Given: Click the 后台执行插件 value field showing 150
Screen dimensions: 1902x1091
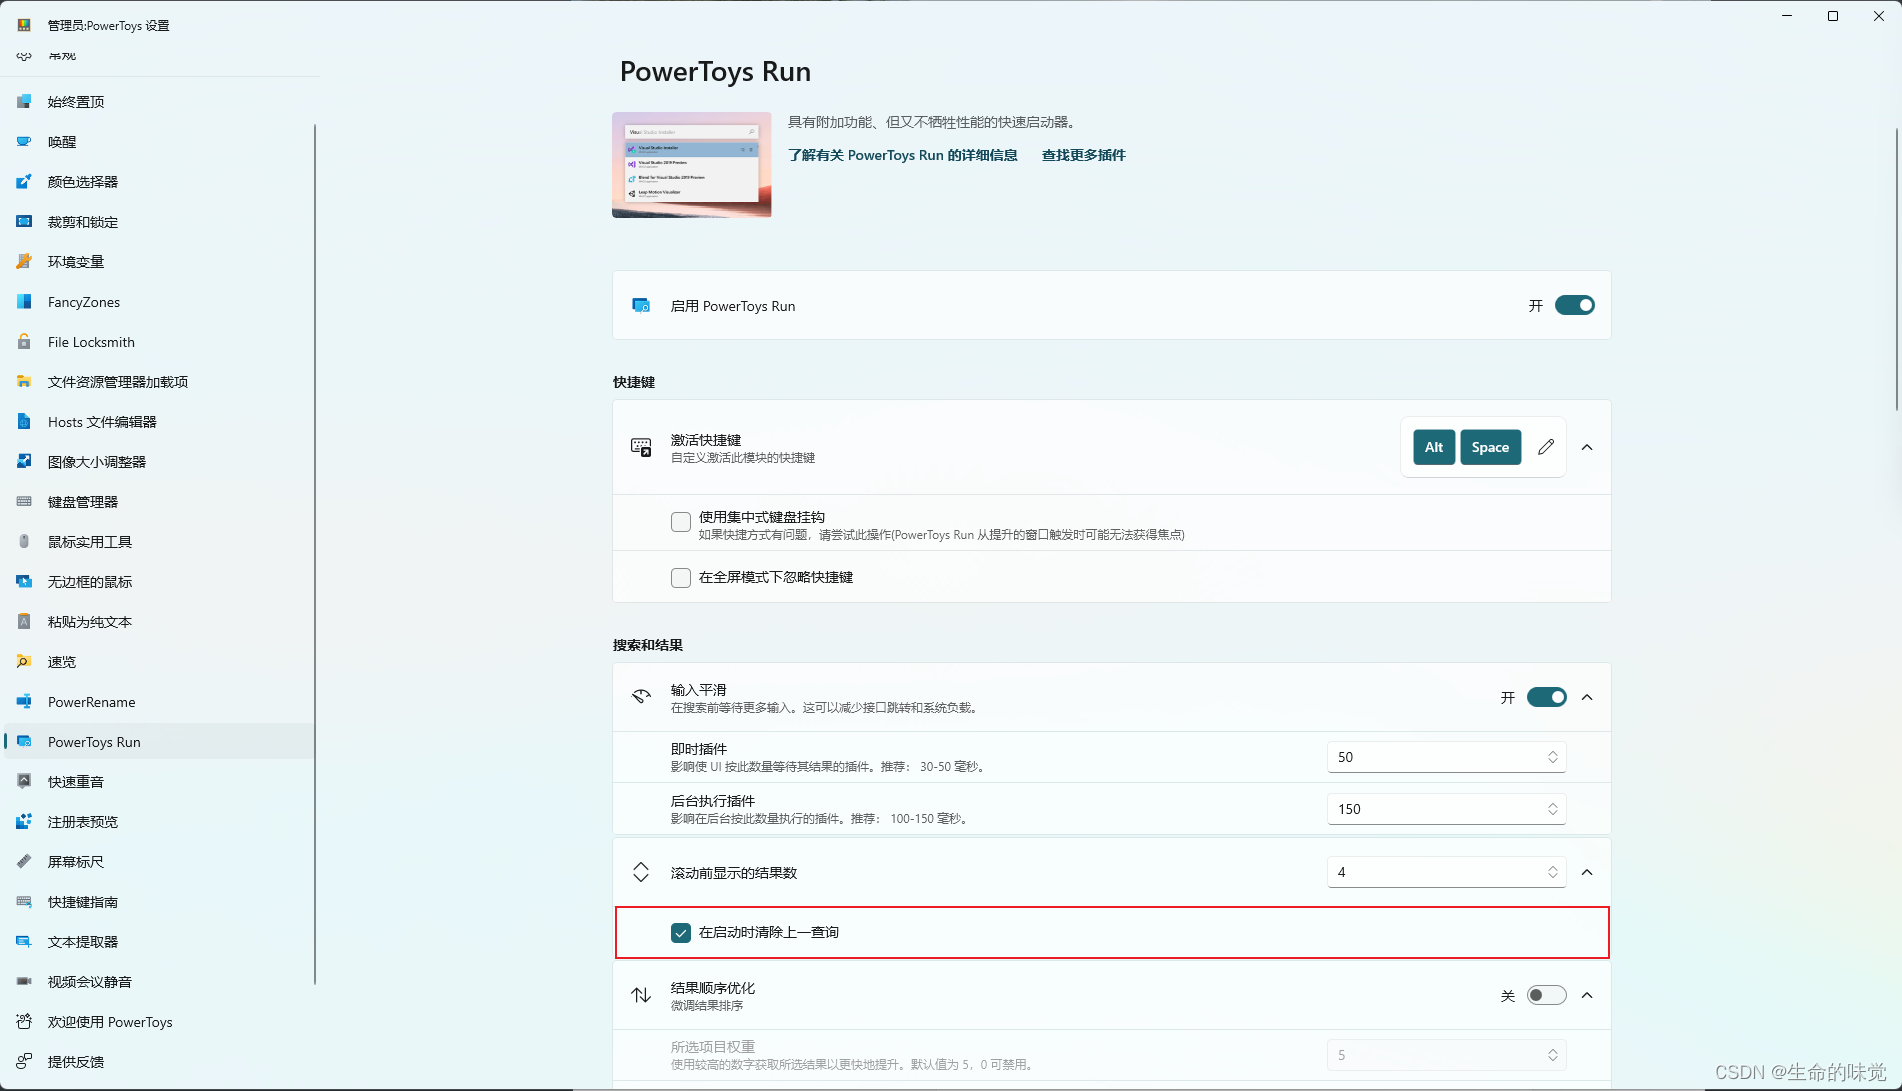Looking at the screenshot, I should [x=1446, y=809].
